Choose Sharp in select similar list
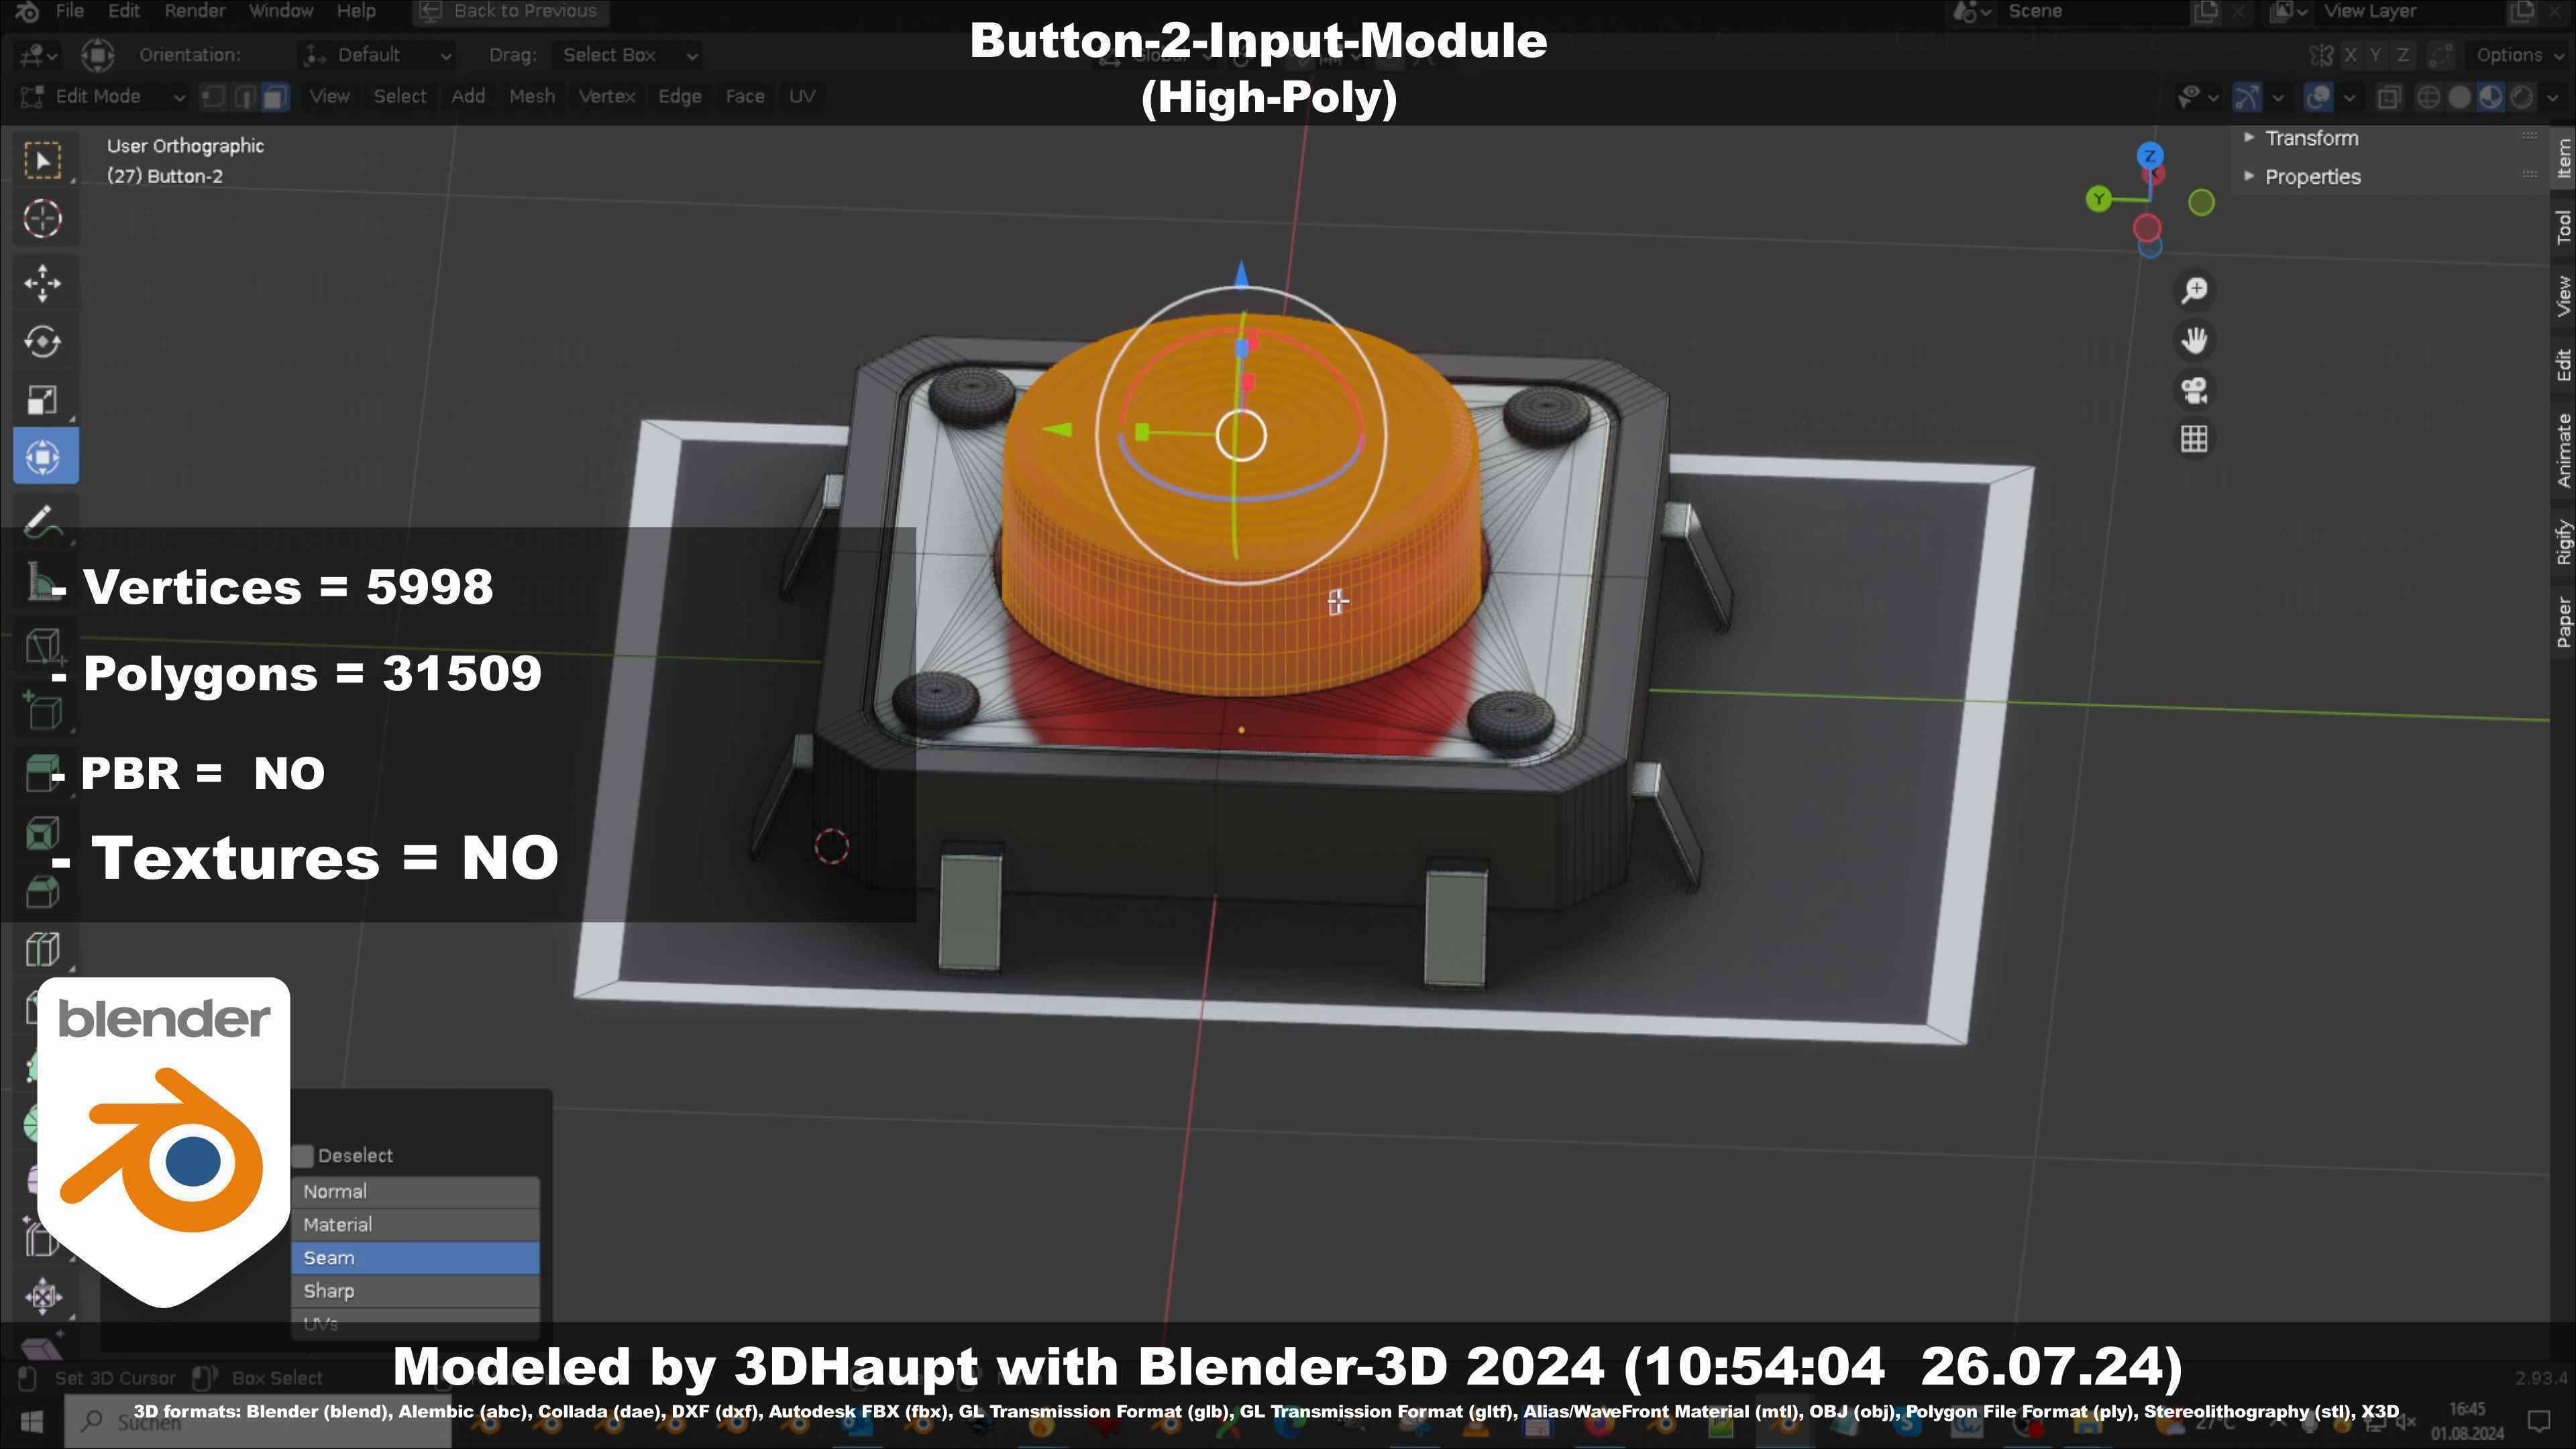2576x1449 pixels. (x=415, y=1291)
